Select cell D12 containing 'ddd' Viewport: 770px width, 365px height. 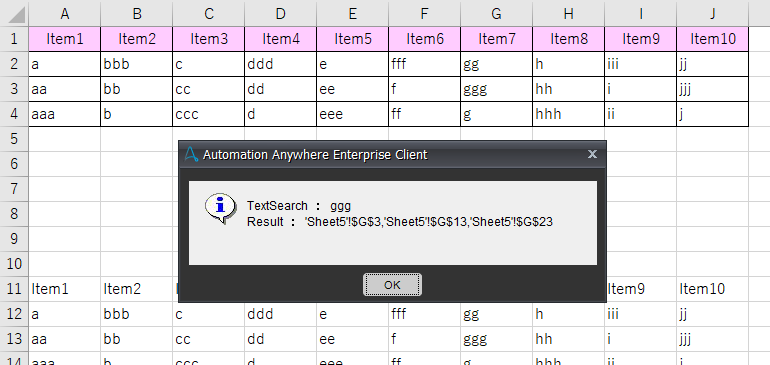[280, 314]
